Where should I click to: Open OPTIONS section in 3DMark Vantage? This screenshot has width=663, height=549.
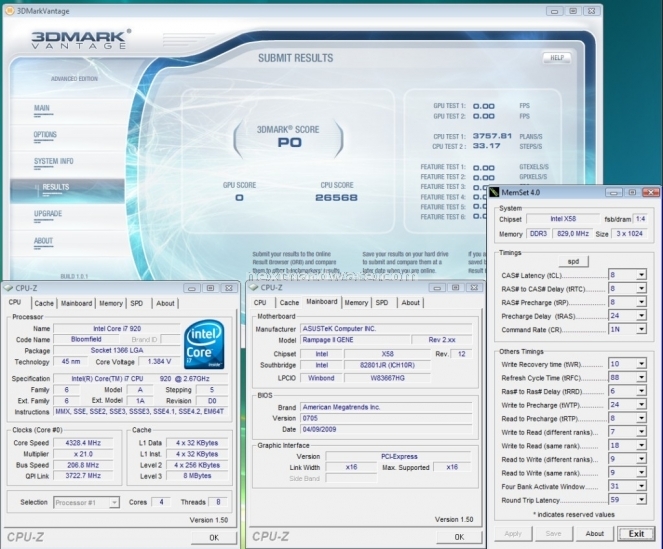point(45,135)
